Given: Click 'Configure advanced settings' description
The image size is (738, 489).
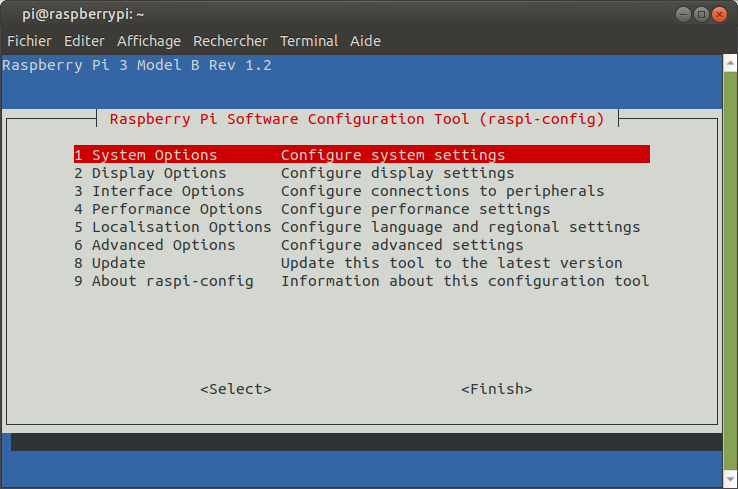Looking at the screenshot, I should click(402, 245).
